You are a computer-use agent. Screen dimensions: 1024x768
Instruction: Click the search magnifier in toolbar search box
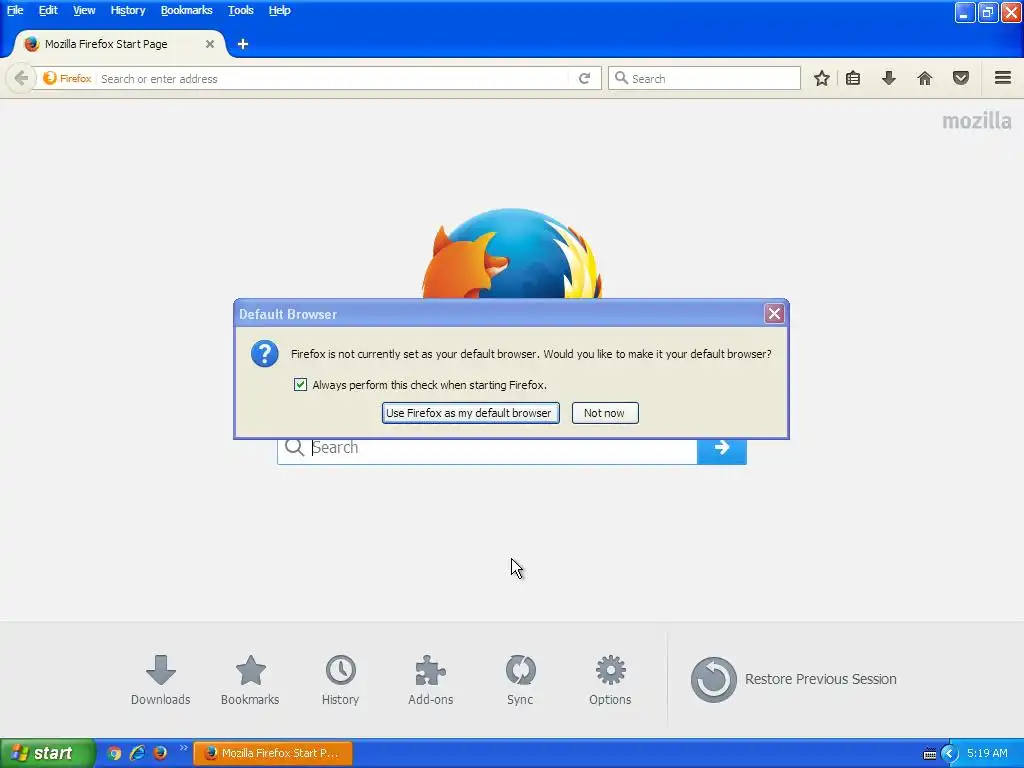pyautogui.click(x=621, y=78)
